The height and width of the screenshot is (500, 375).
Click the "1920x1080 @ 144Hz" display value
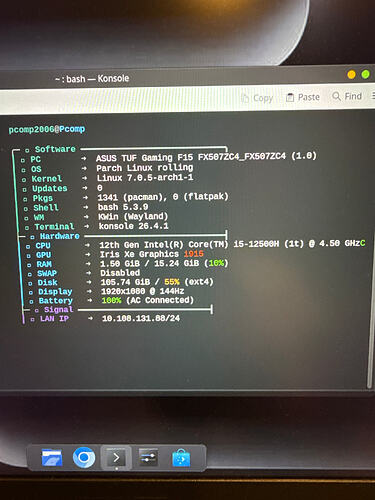pos(142,291)
